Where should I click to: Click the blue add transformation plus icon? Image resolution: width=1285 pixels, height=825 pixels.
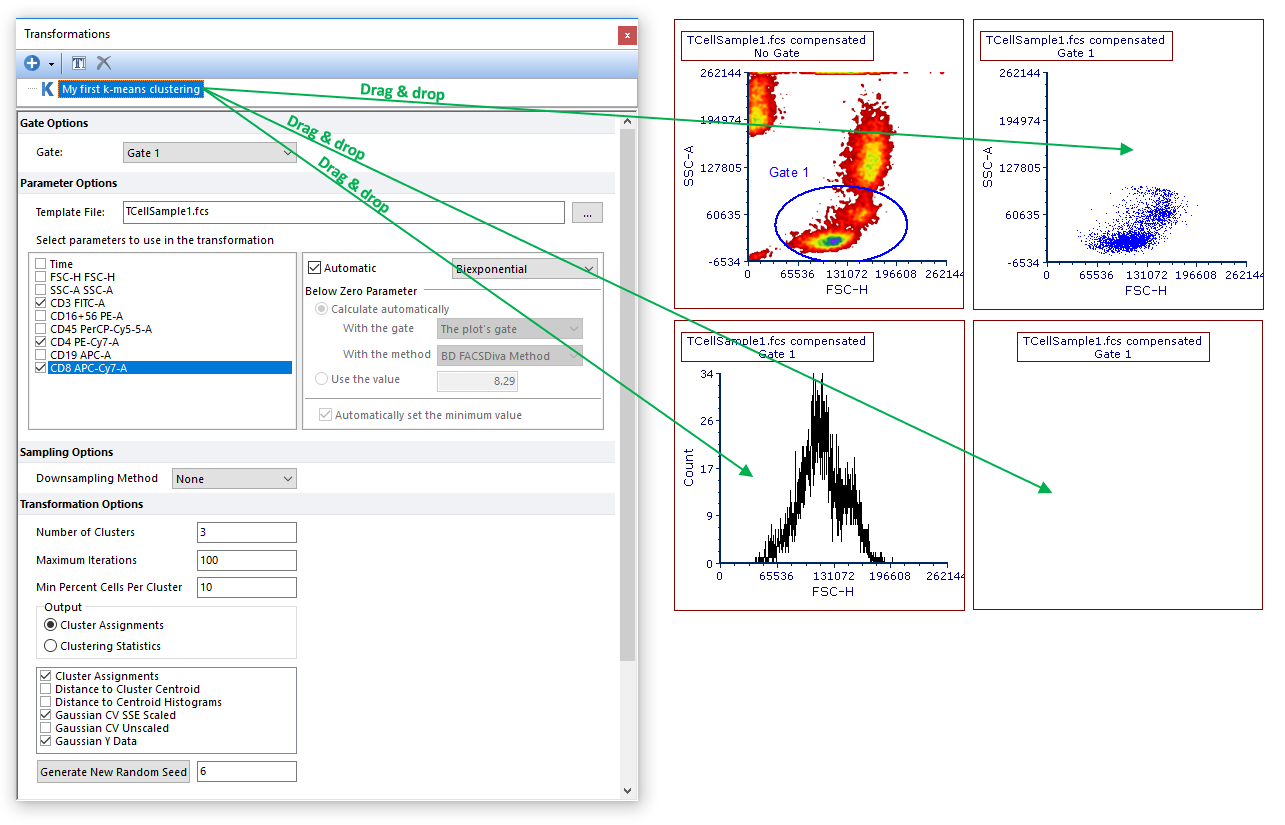click(x=32, y=63)
